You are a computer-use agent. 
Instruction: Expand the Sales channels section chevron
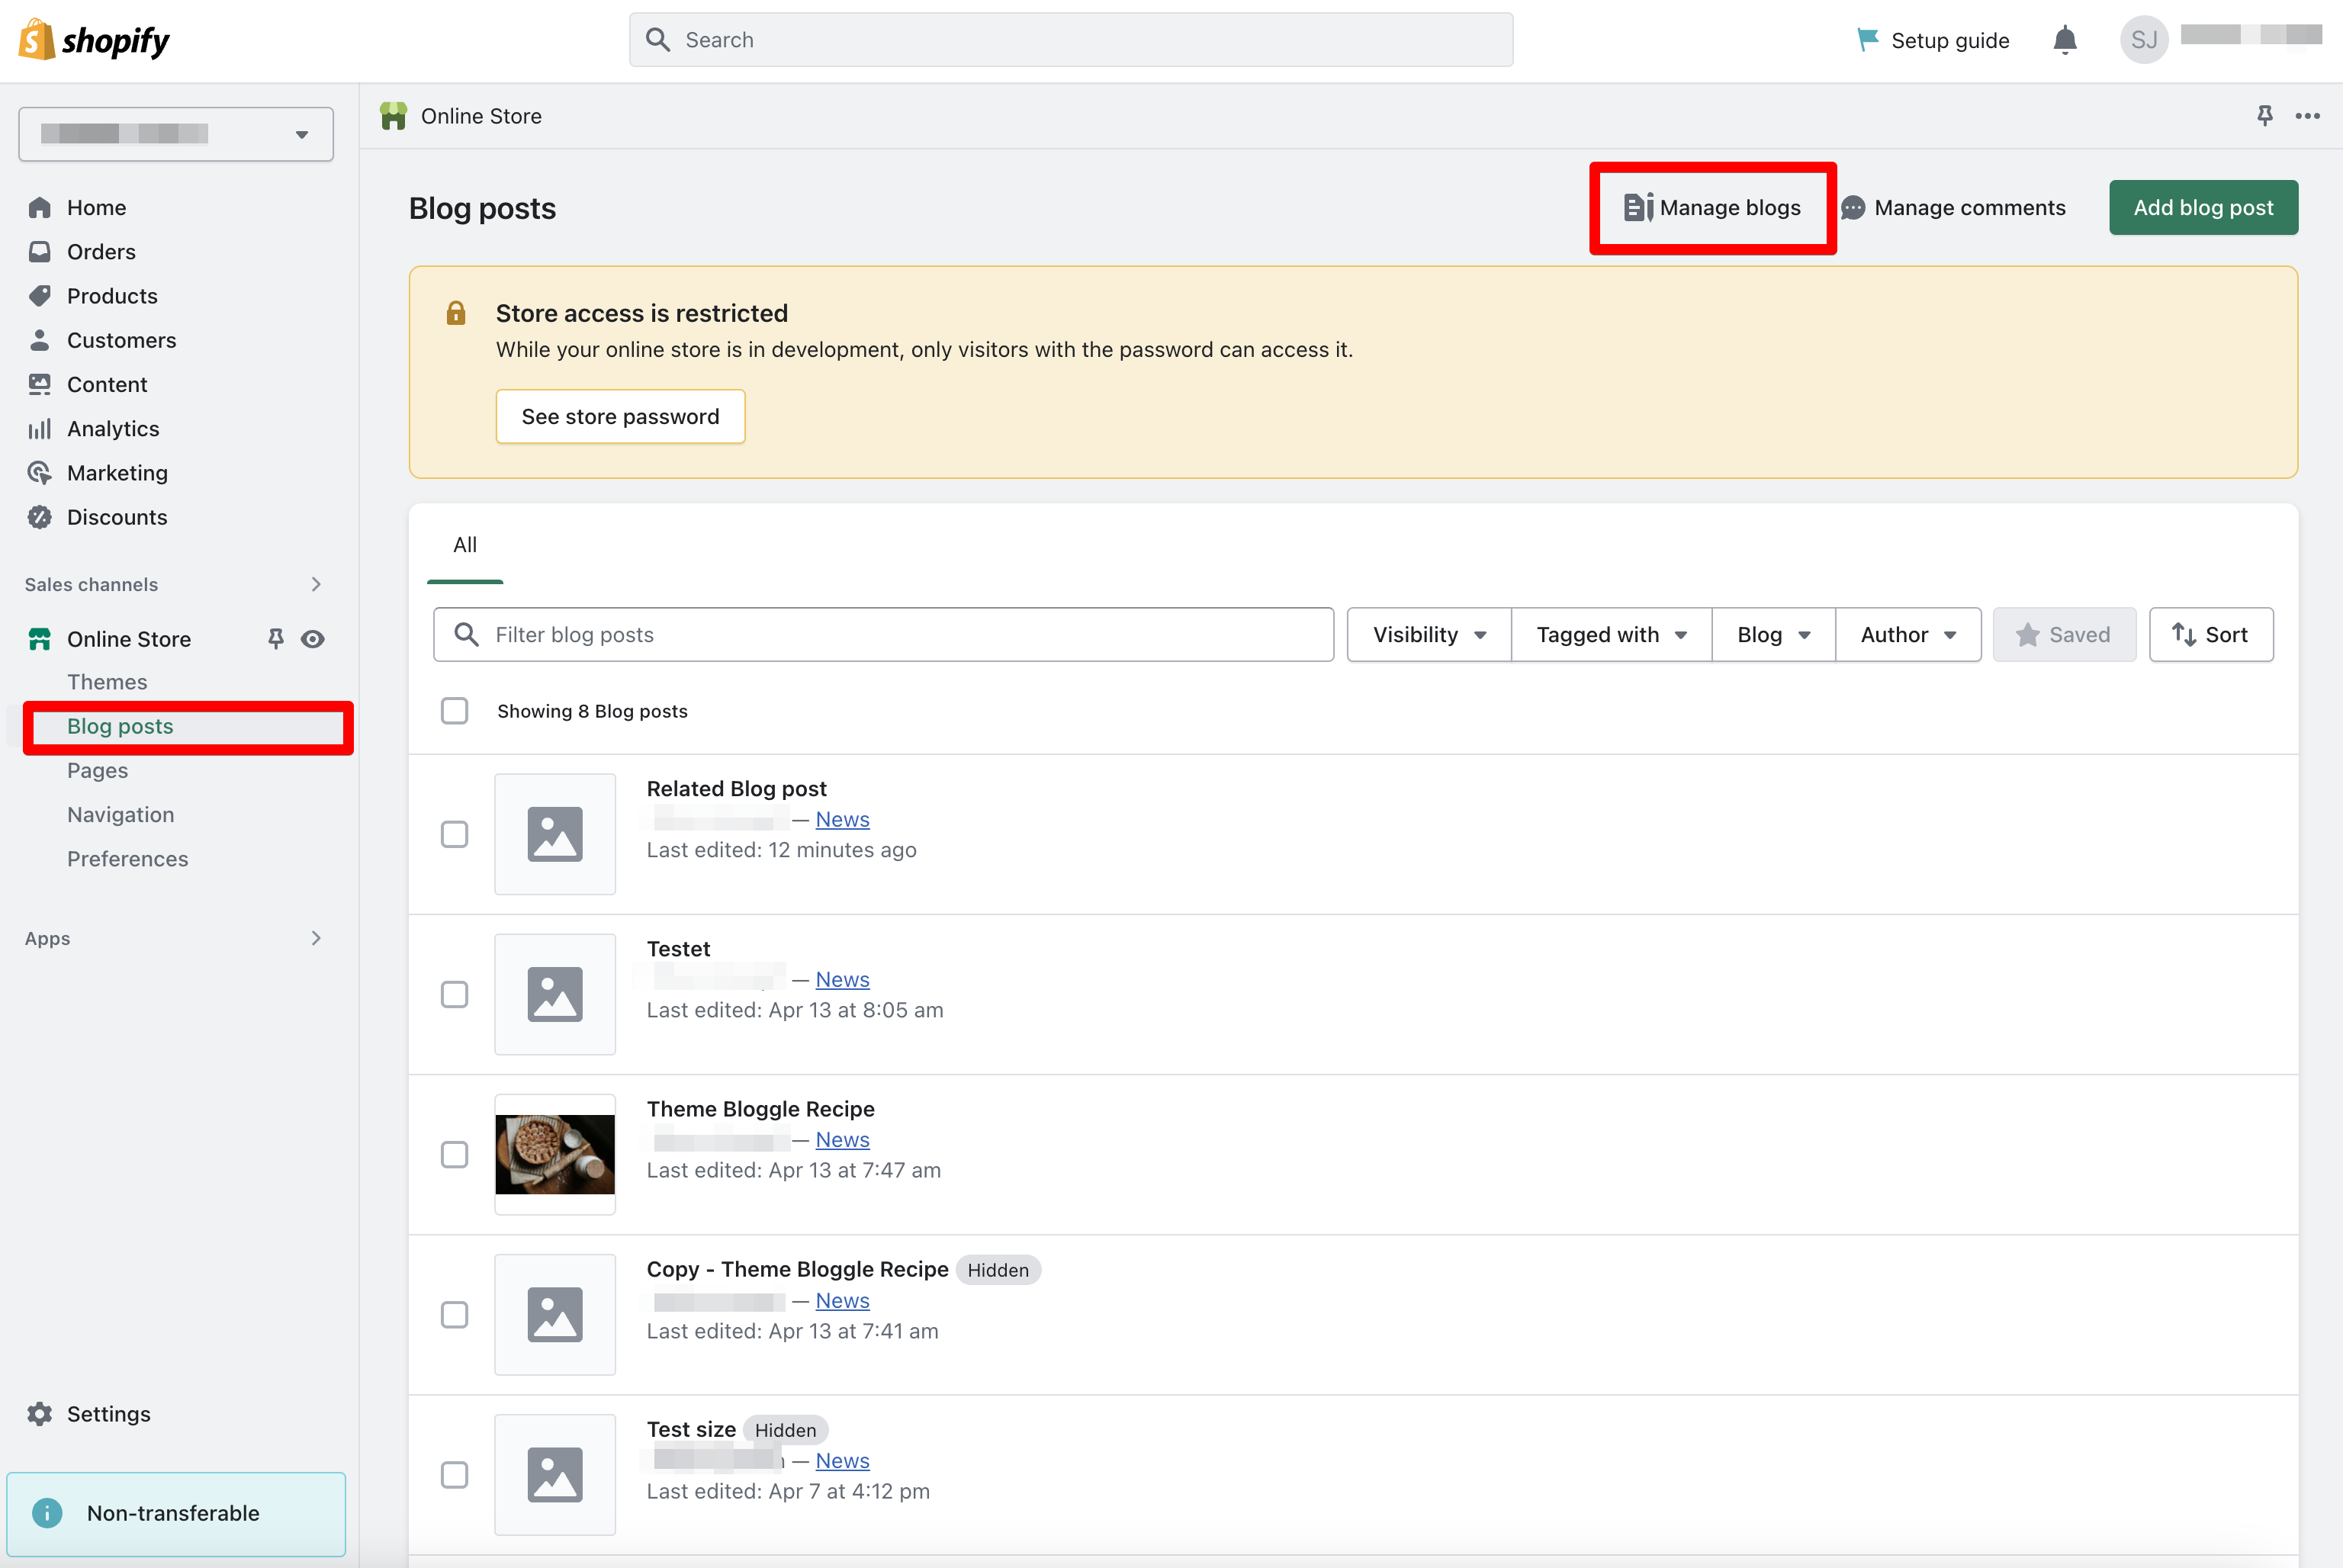point(316,584)
